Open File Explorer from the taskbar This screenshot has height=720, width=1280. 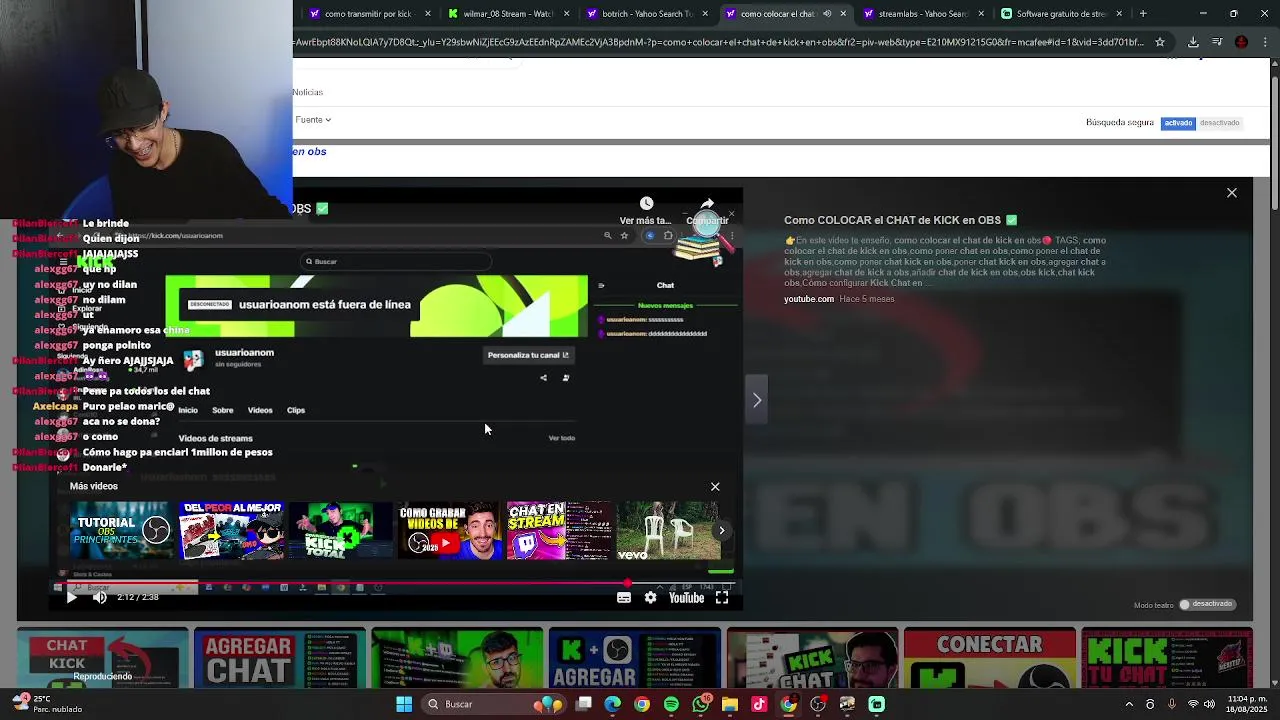730,704
